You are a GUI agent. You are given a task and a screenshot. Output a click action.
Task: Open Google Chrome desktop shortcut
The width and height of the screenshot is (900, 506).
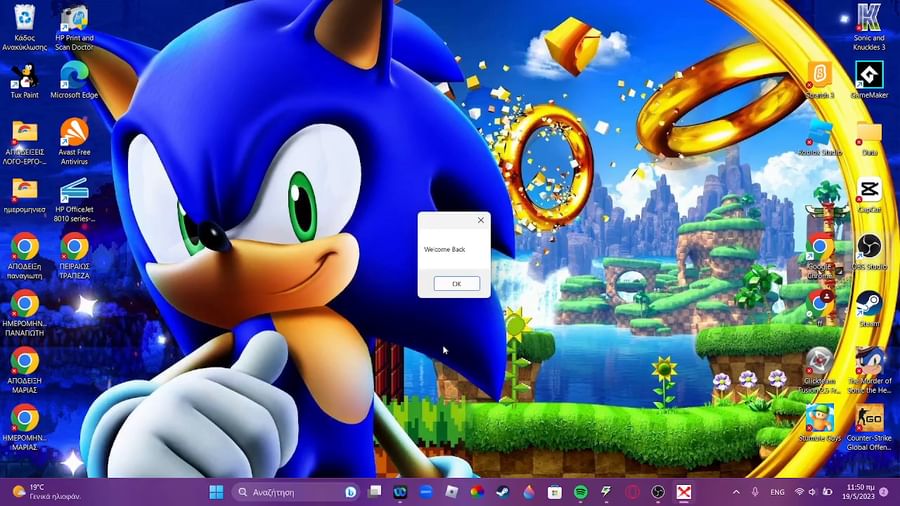(820, 256)
